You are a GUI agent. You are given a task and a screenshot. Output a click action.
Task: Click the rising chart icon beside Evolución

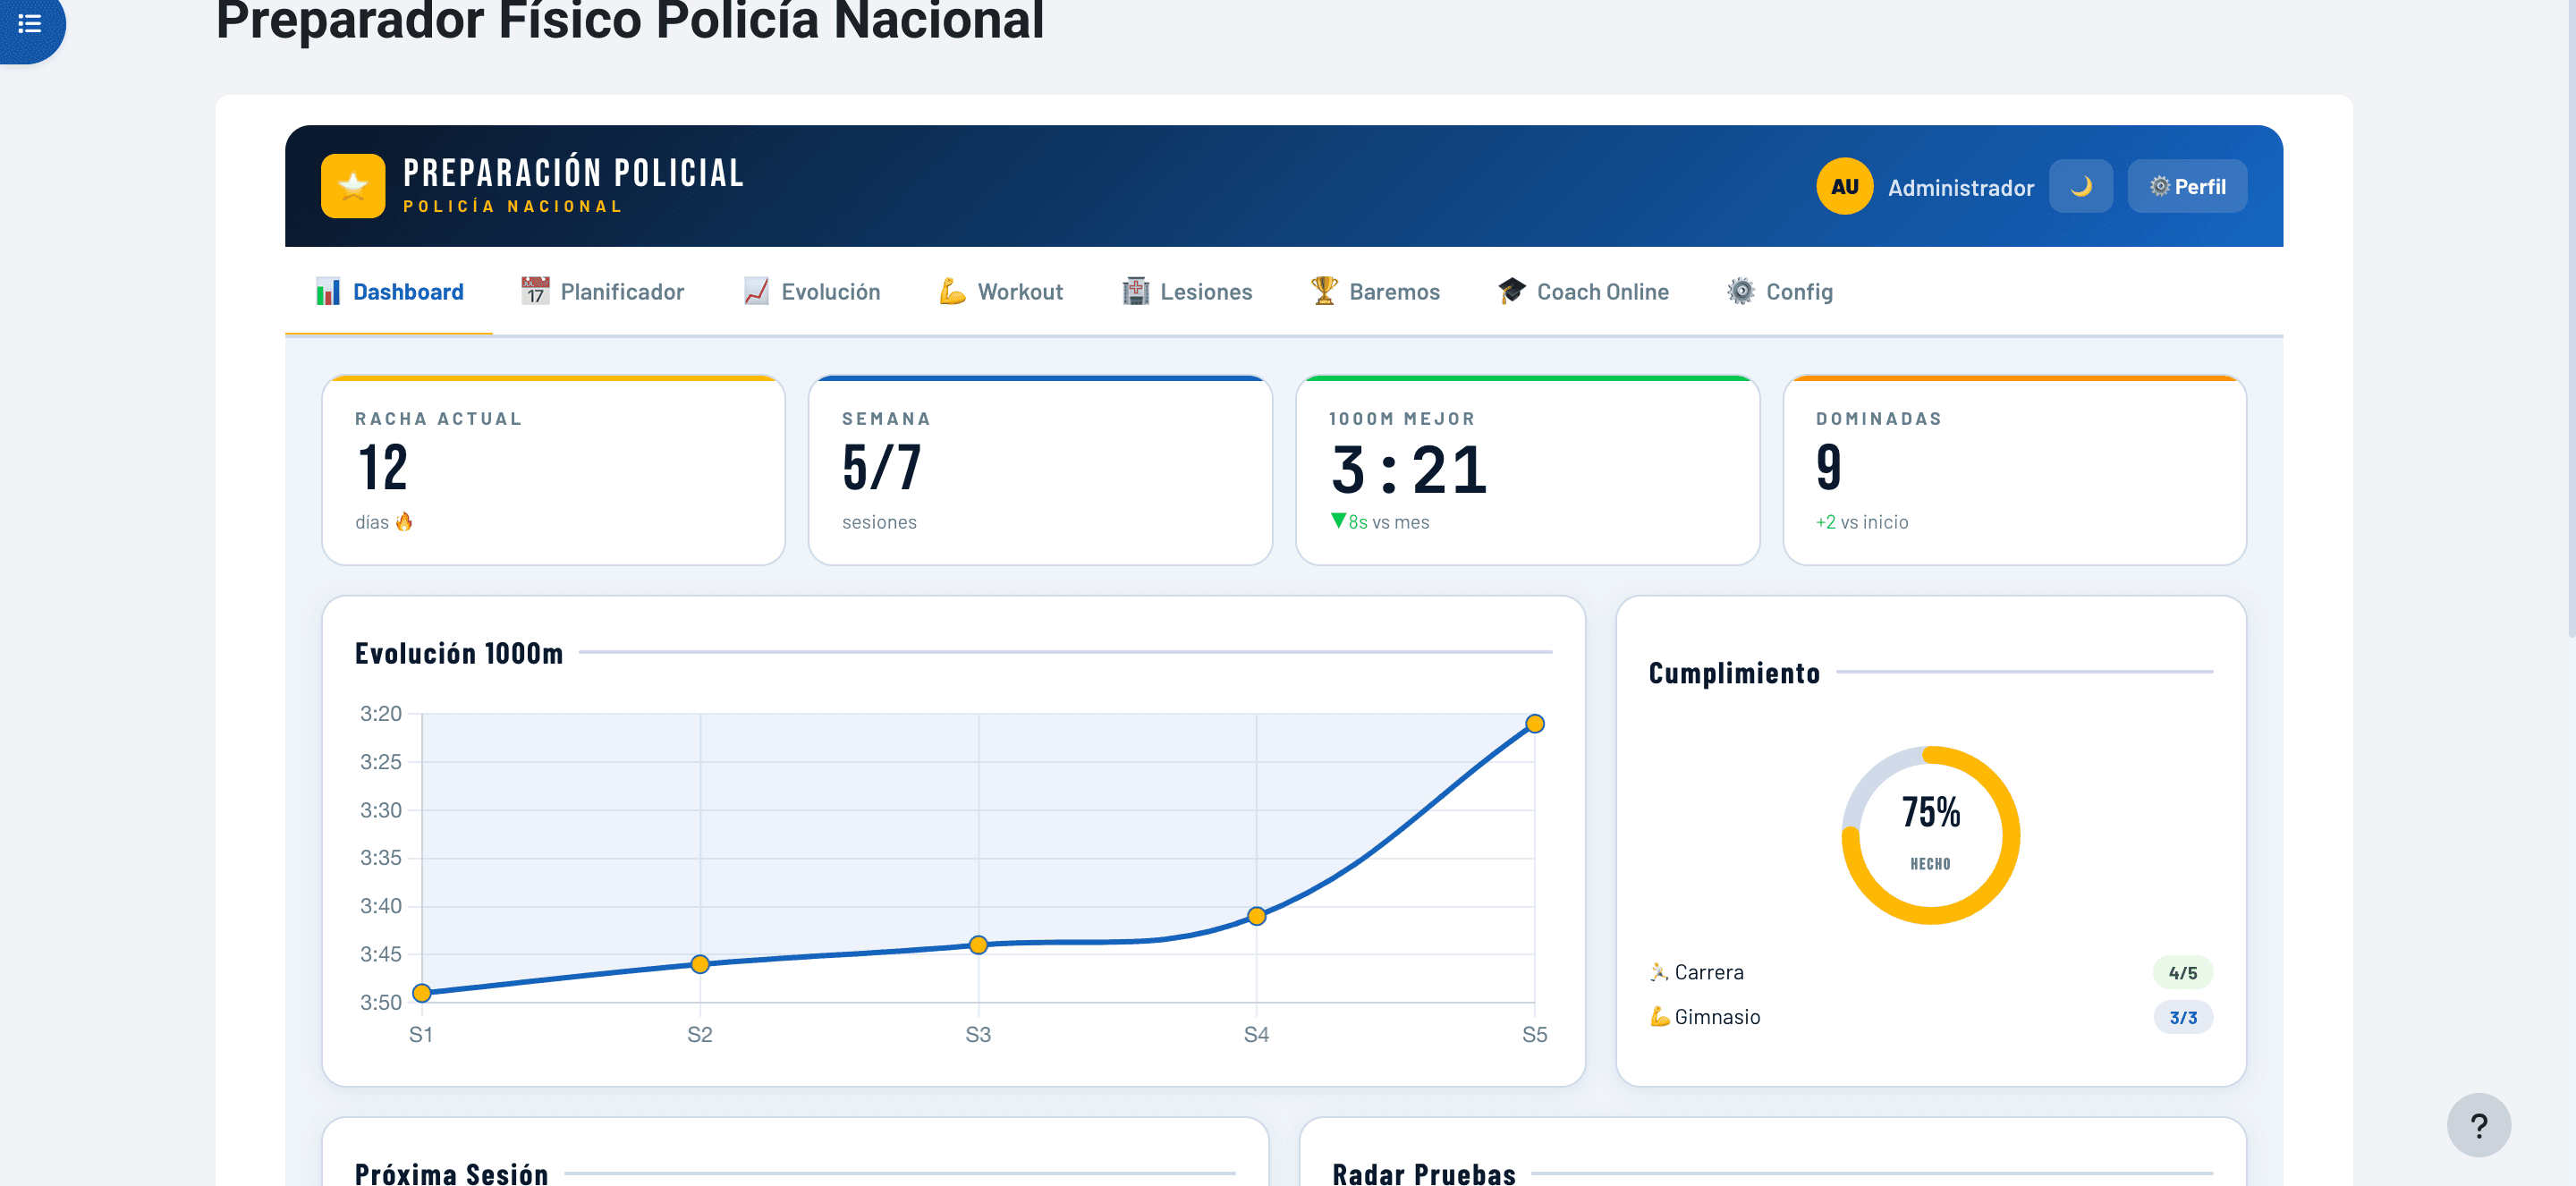coord(756,291)
